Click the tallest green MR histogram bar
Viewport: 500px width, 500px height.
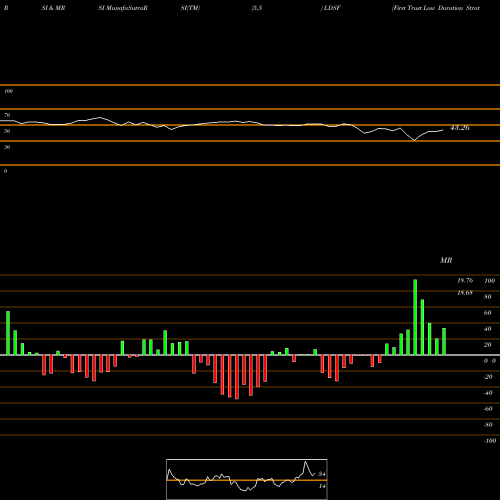point(415,317)
